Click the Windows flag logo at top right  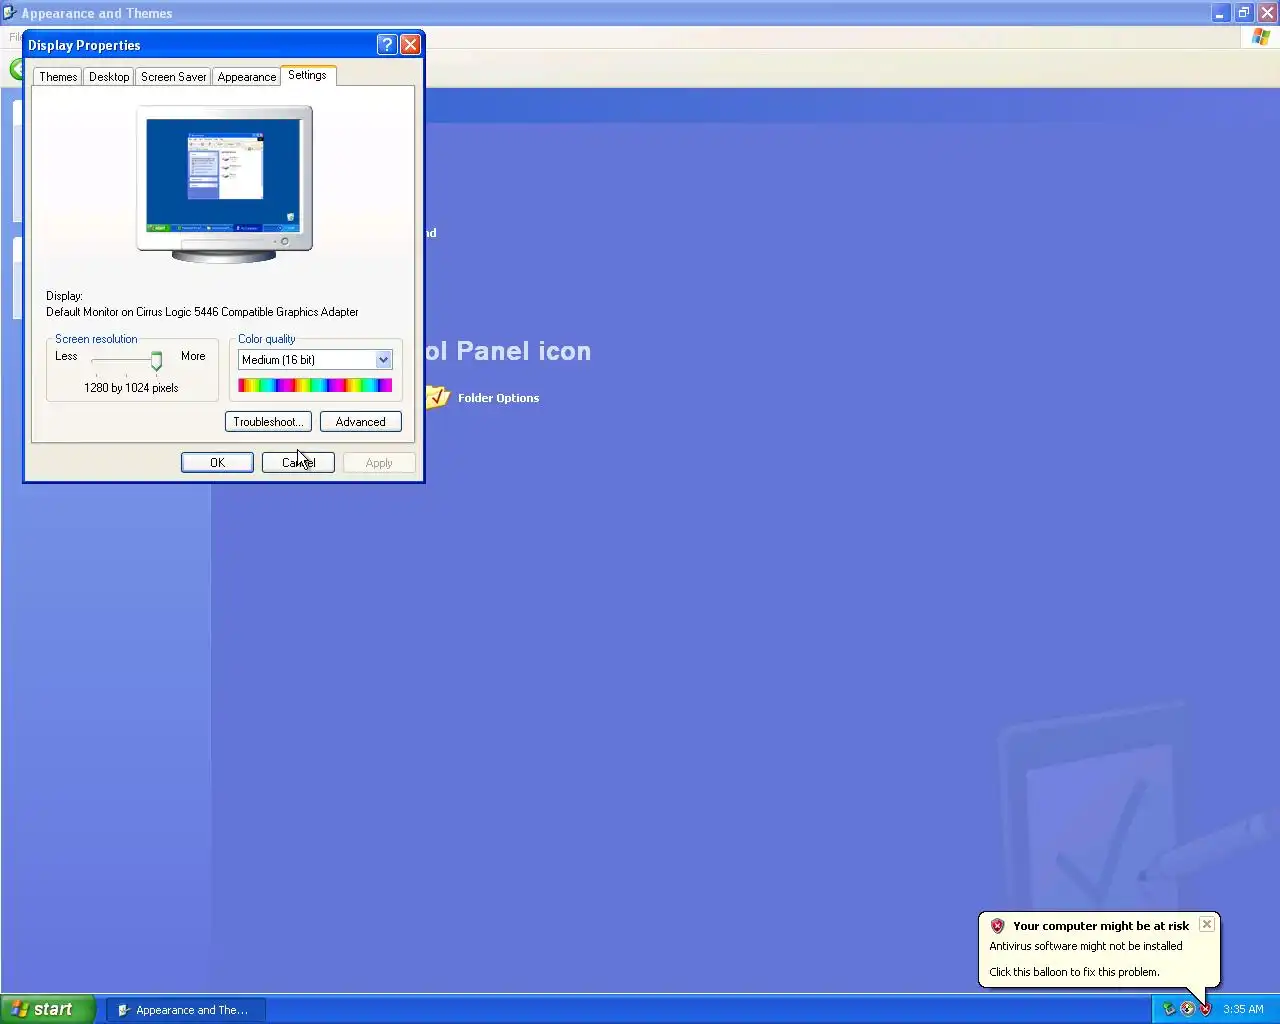[1261, 37]
